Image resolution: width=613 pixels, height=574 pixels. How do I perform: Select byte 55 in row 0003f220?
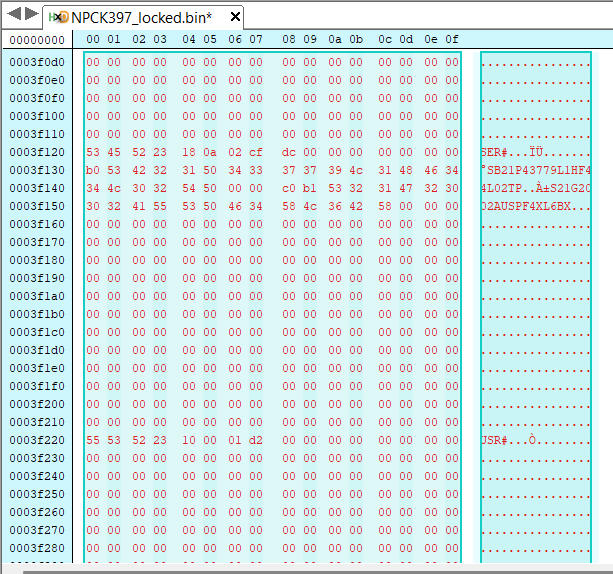tap(93, 440)
